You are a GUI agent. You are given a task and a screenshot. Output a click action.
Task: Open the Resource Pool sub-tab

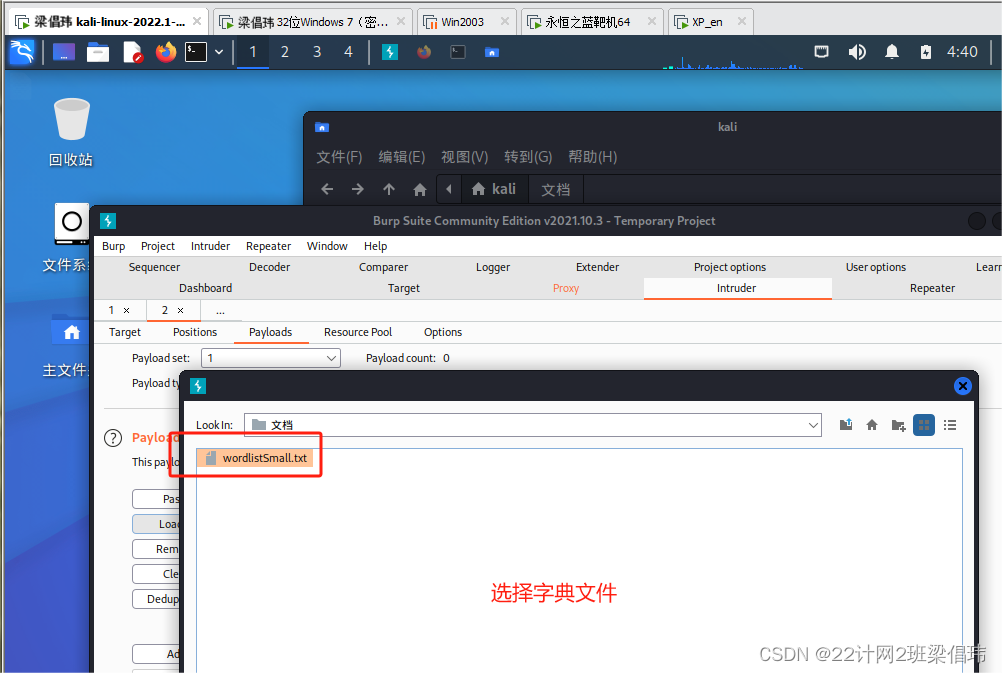click(x=358, y=332)
